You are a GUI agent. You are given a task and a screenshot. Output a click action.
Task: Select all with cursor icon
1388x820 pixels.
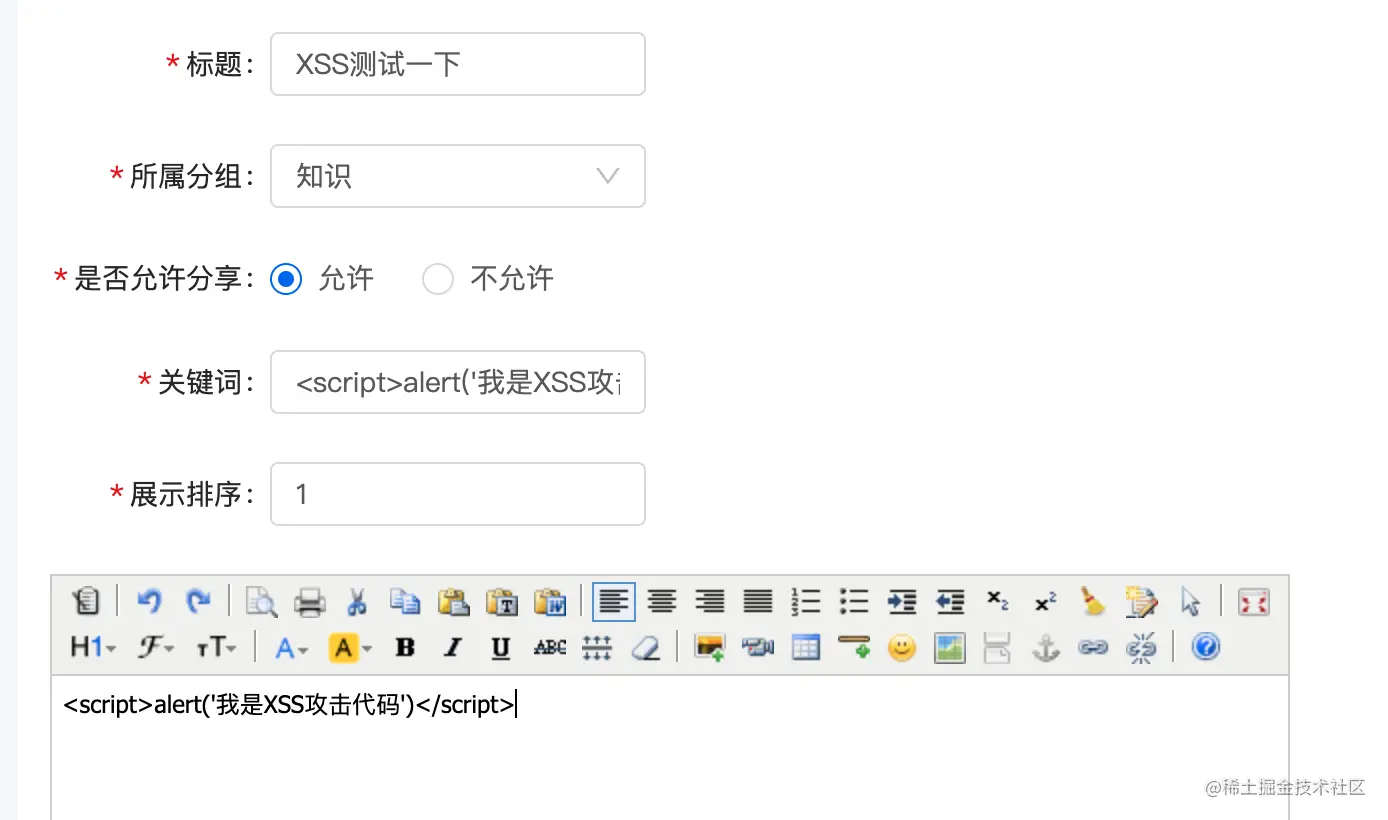tap(1190, 601)
